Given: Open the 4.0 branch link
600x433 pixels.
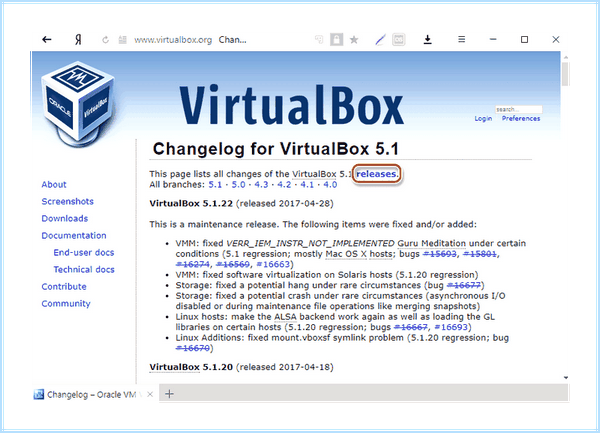Looking at the screenshot, I should tap(330, 185).
